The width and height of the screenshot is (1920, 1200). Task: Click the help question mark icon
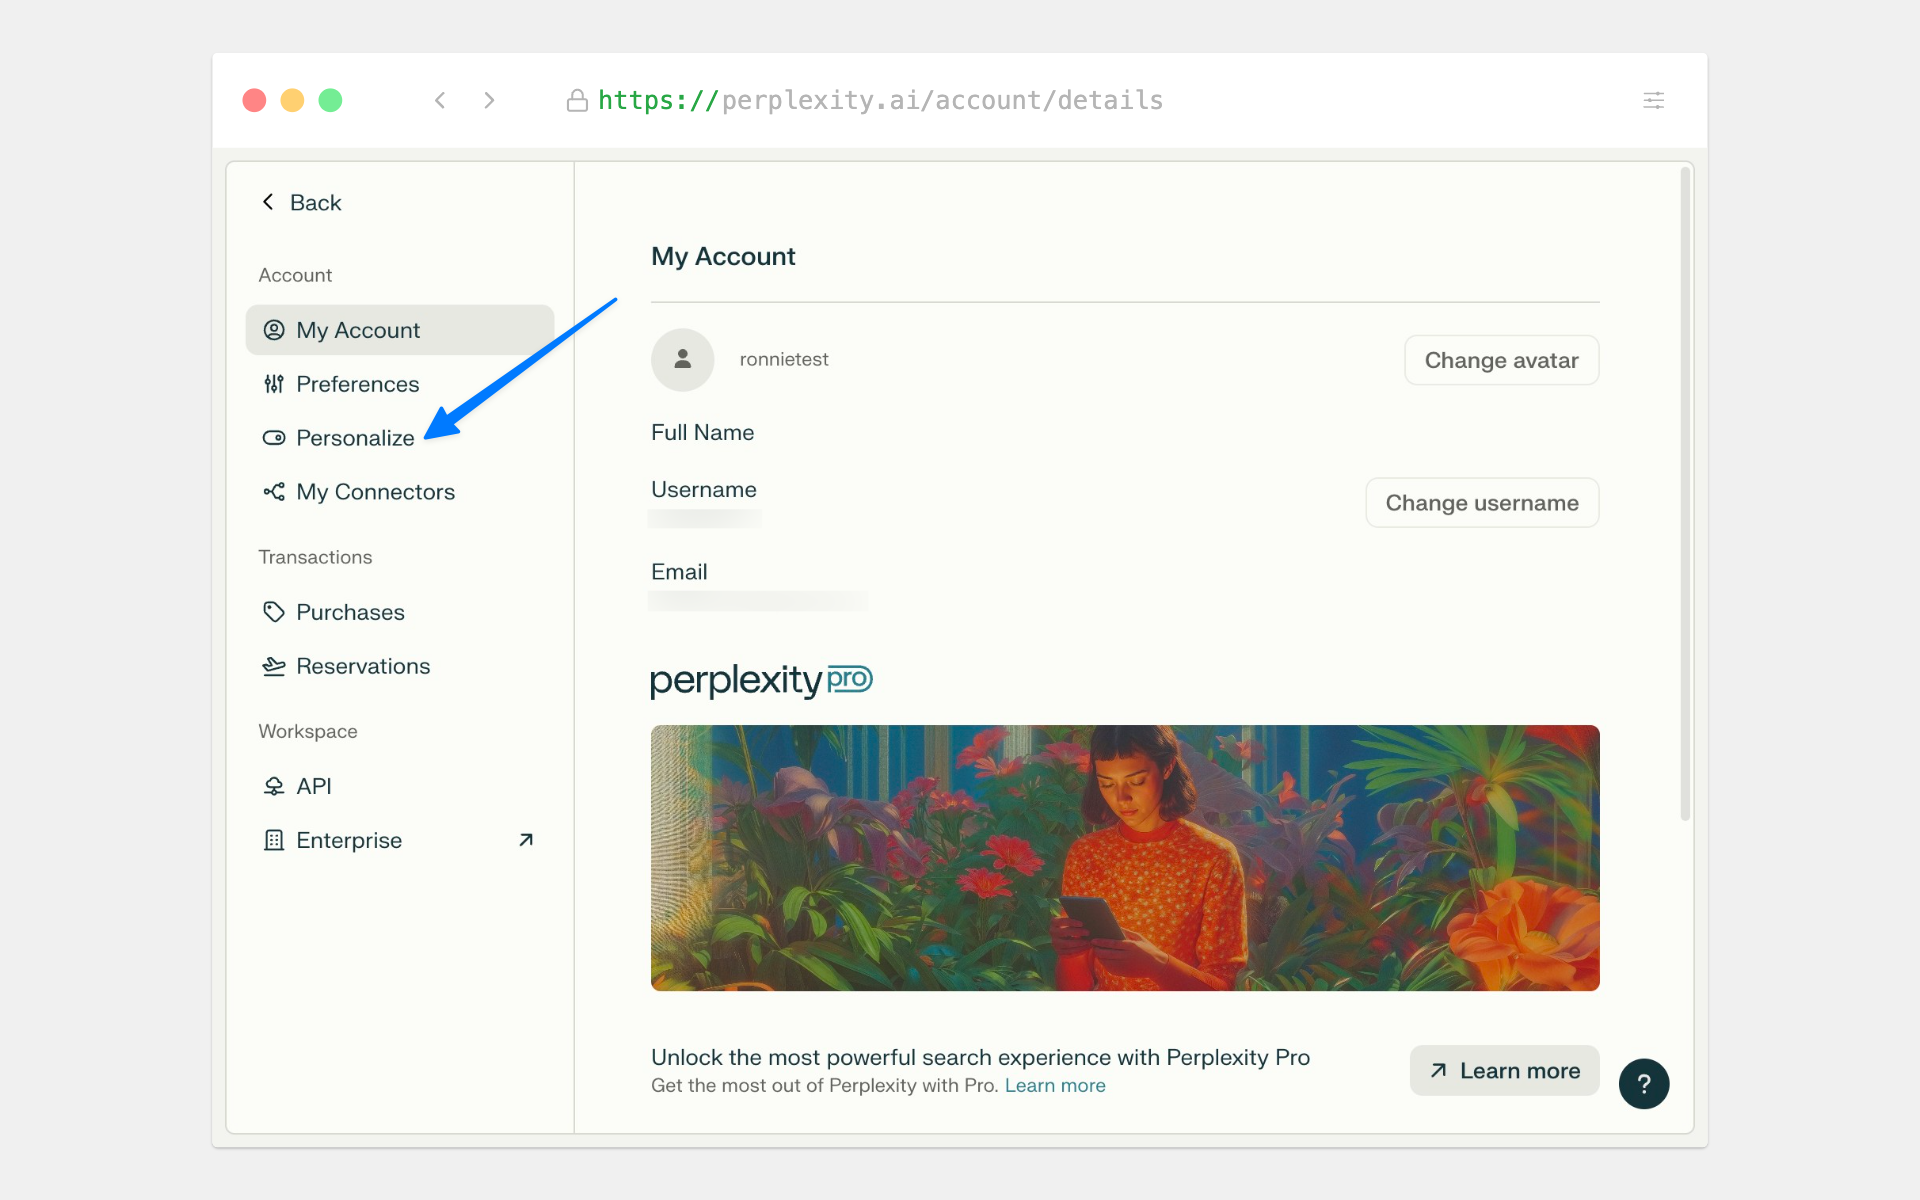[1643, 1083]
